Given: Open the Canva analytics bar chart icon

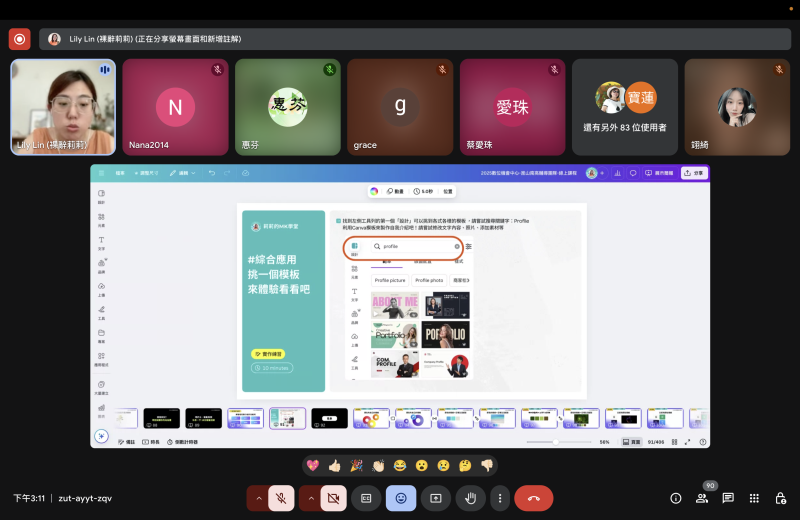Looking at the screenshot, I should pos(617,173).
